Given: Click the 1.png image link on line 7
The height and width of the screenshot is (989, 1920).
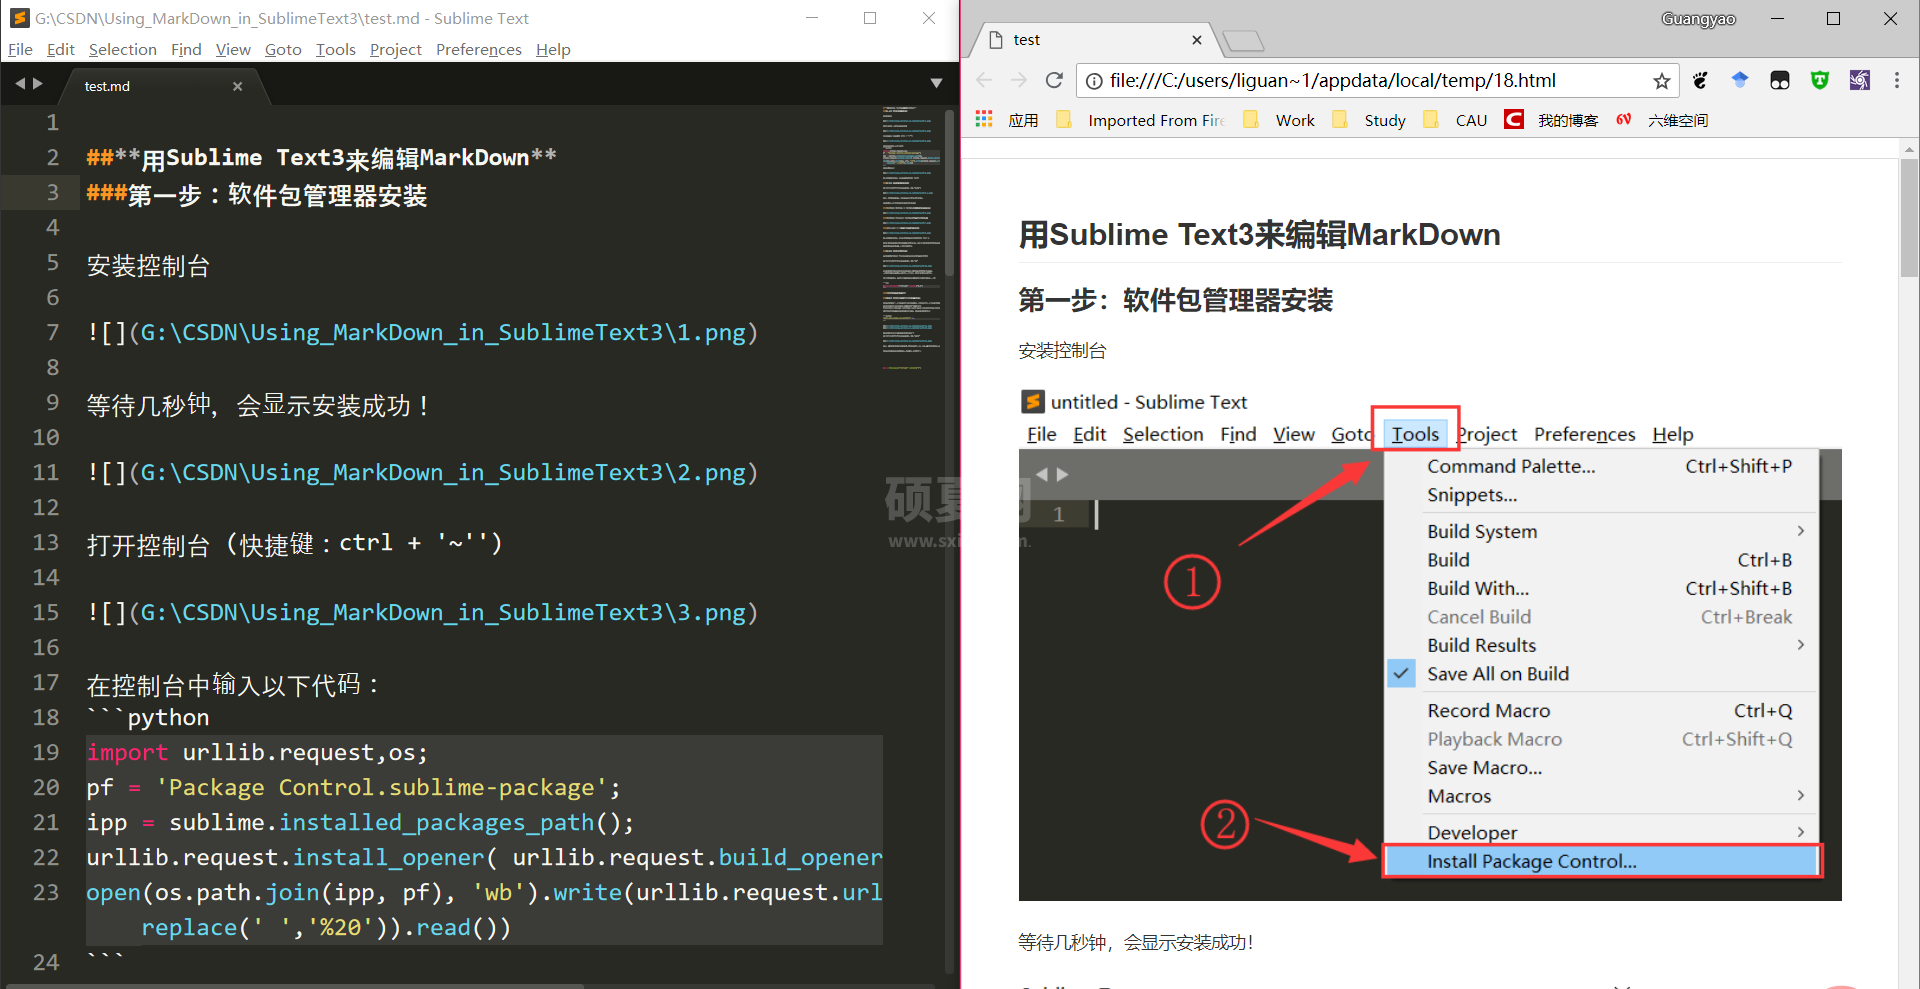Looking at the screenshot, I should tap(422, 332).
